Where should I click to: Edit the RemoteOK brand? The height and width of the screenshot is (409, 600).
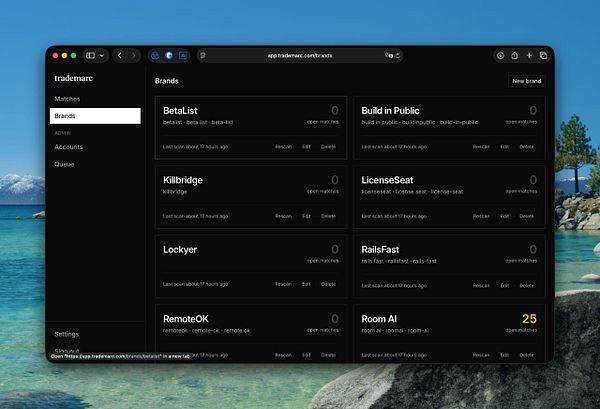tap(306, 355)
